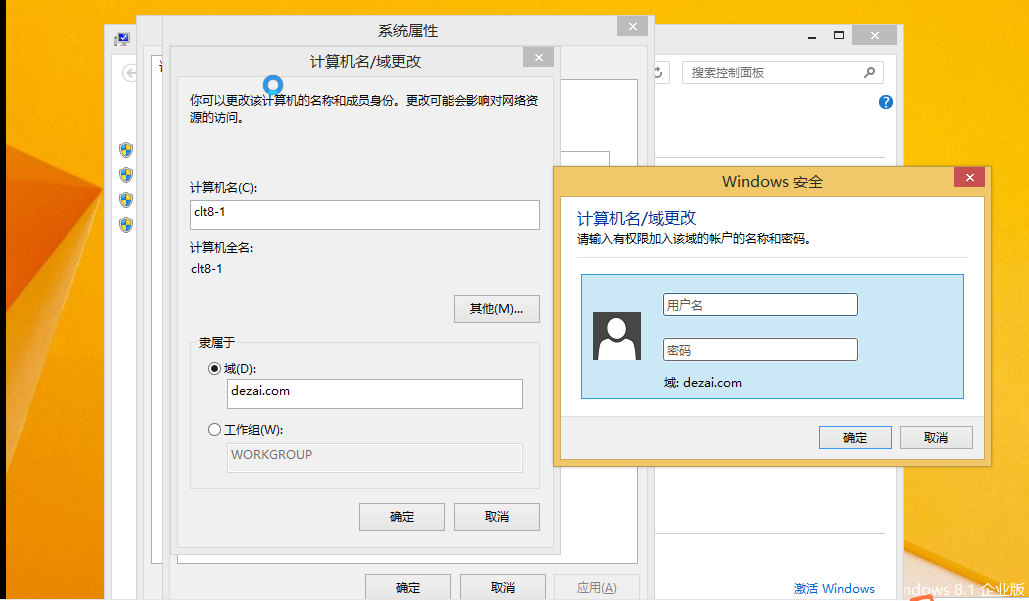Minimize the Control Panel window
1029x601 pixels.
[x=812, y=36]
